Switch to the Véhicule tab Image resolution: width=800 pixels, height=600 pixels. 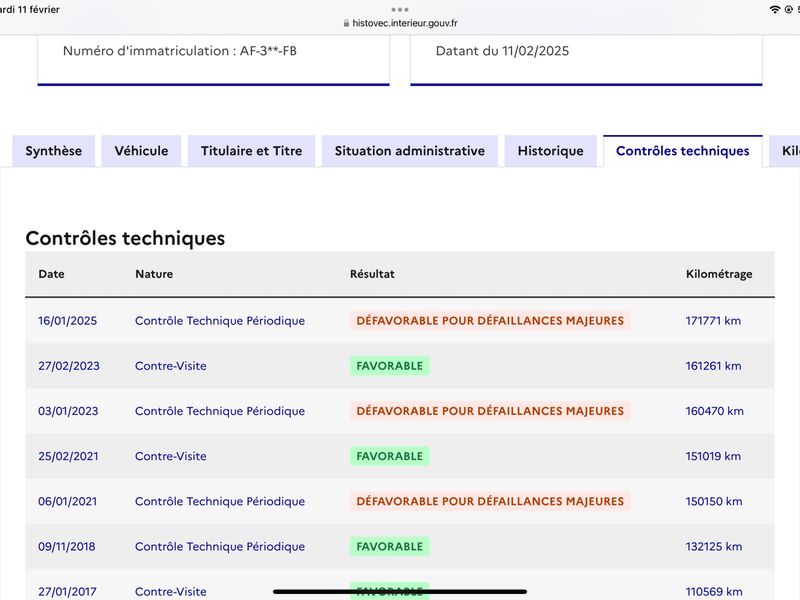click(141, 151)
